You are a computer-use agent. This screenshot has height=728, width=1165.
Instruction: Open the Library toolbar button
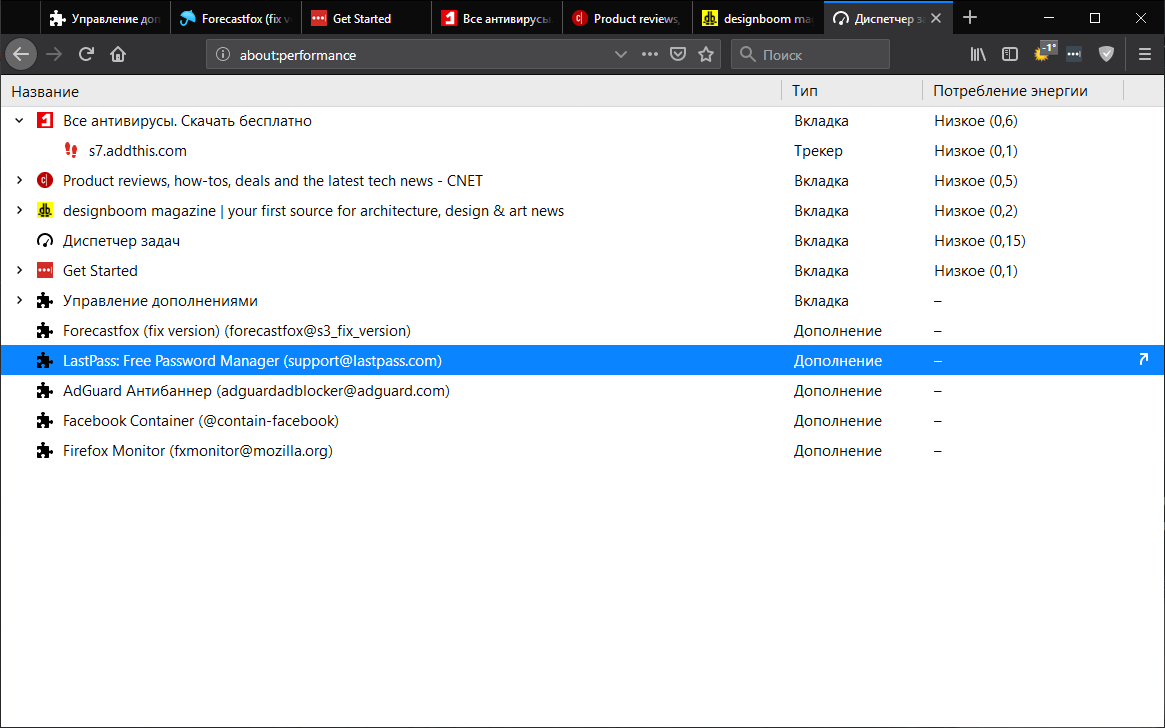pyautogui.click(x=978, y=54)
